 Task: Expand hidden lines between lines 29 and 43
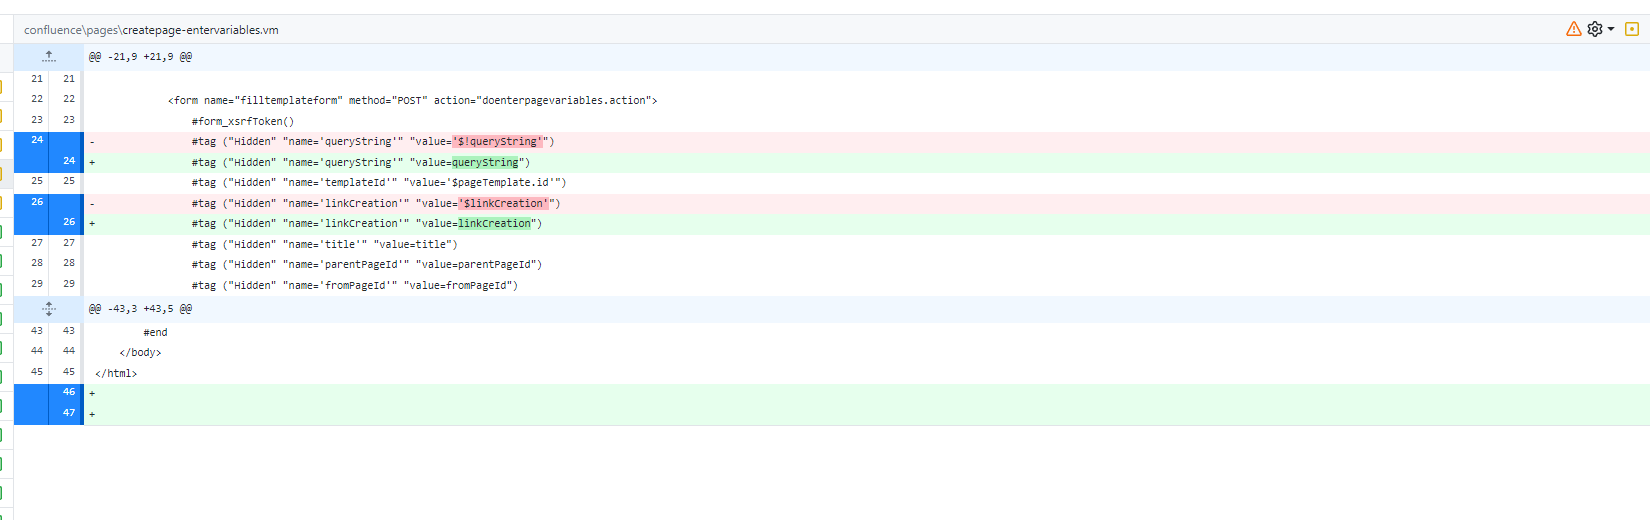49,309
